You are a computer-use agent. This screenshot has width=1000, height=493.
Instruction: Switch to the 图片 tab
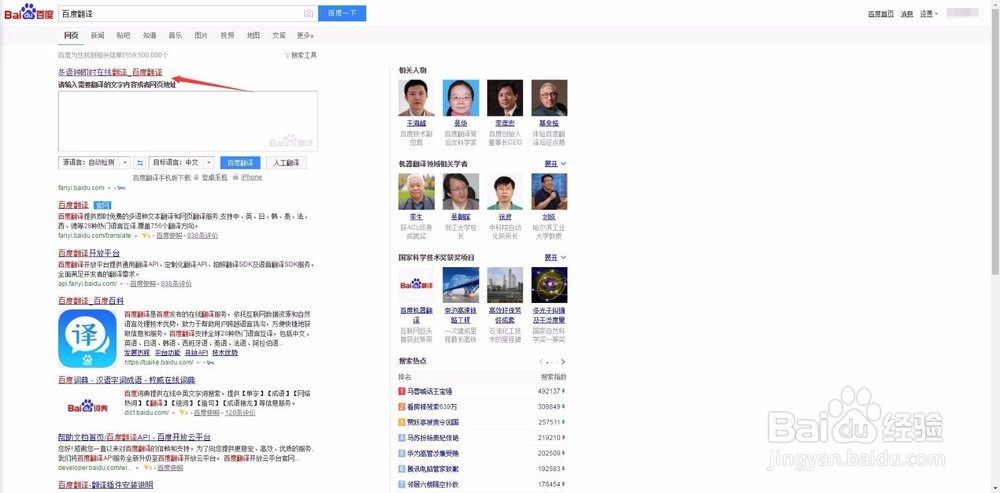tap(201, 35)
